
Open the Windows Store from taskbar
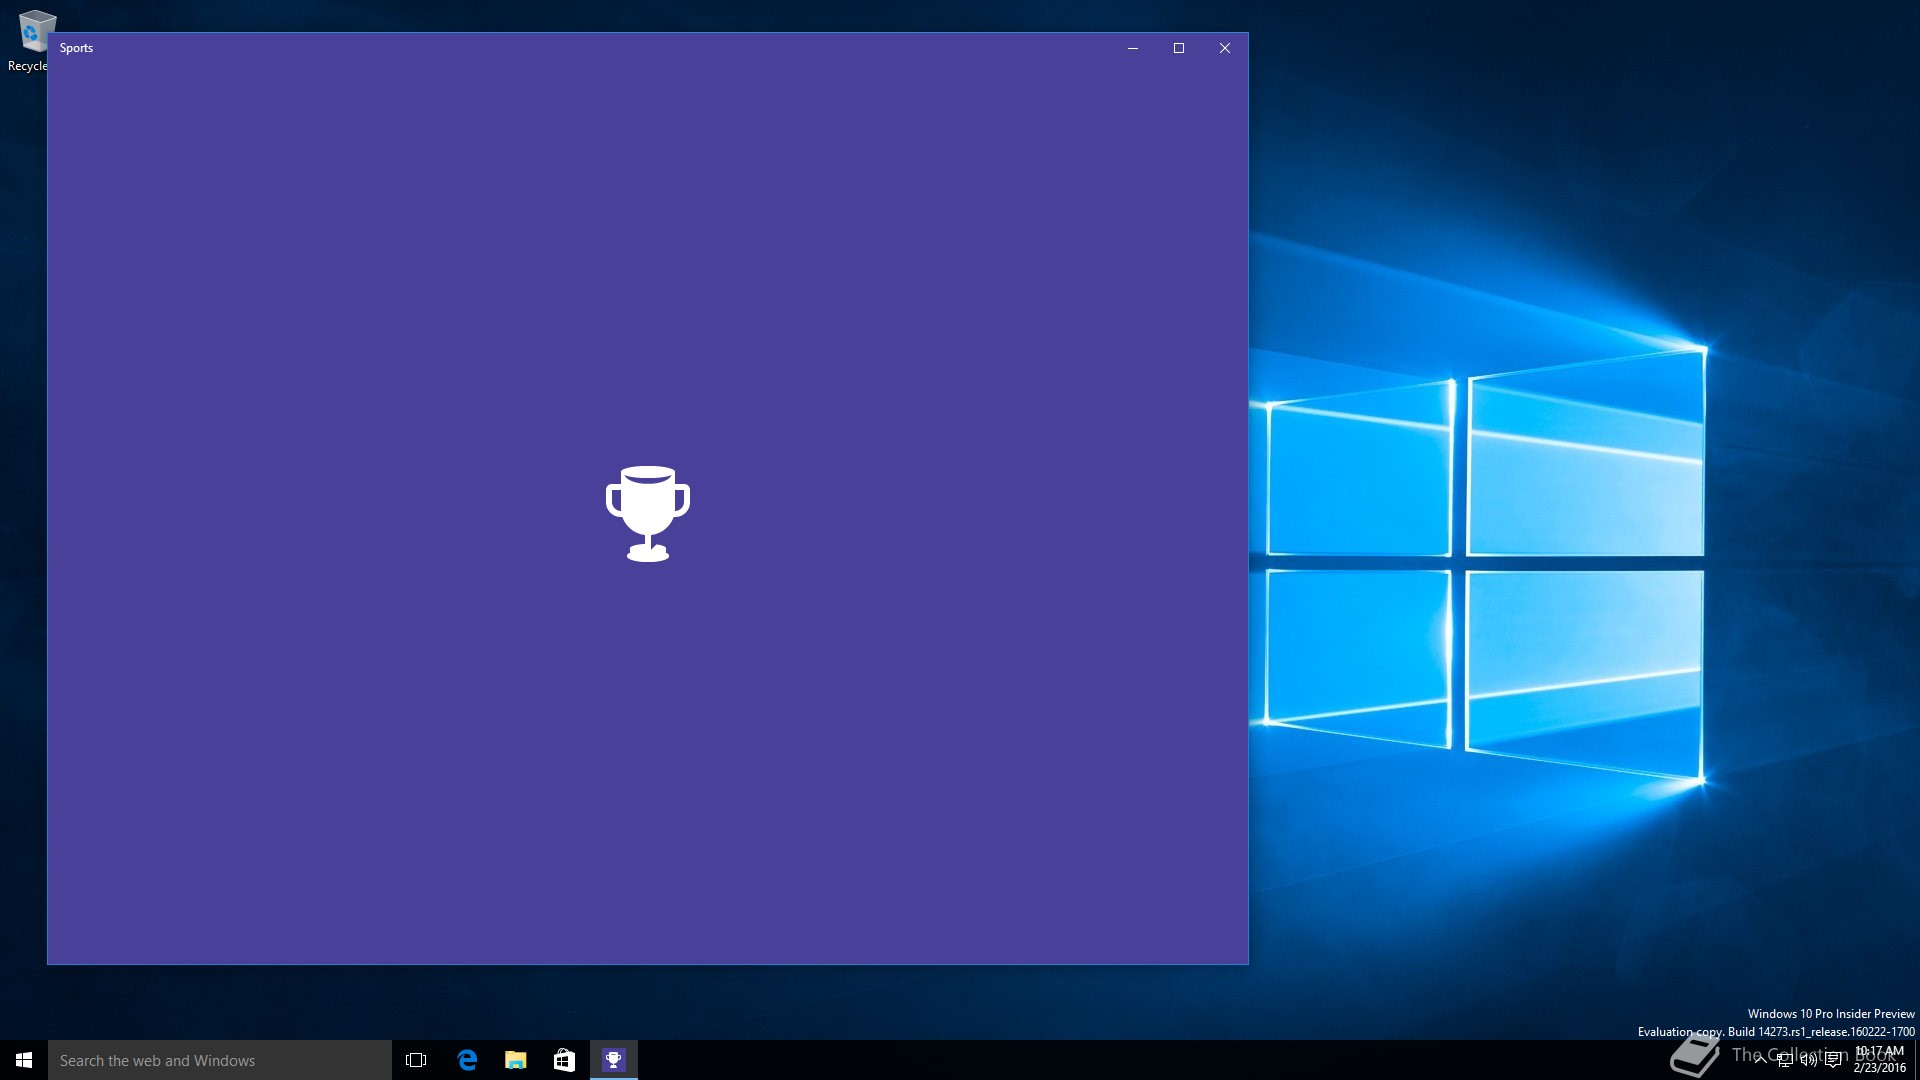(x=564, y=1060)
